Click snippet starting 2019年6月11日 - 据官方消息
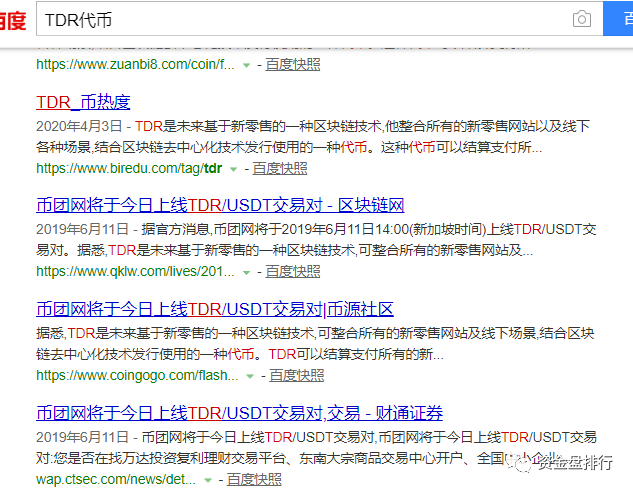Viewport: 633px width, 491px height. click(x=316, y=240)
